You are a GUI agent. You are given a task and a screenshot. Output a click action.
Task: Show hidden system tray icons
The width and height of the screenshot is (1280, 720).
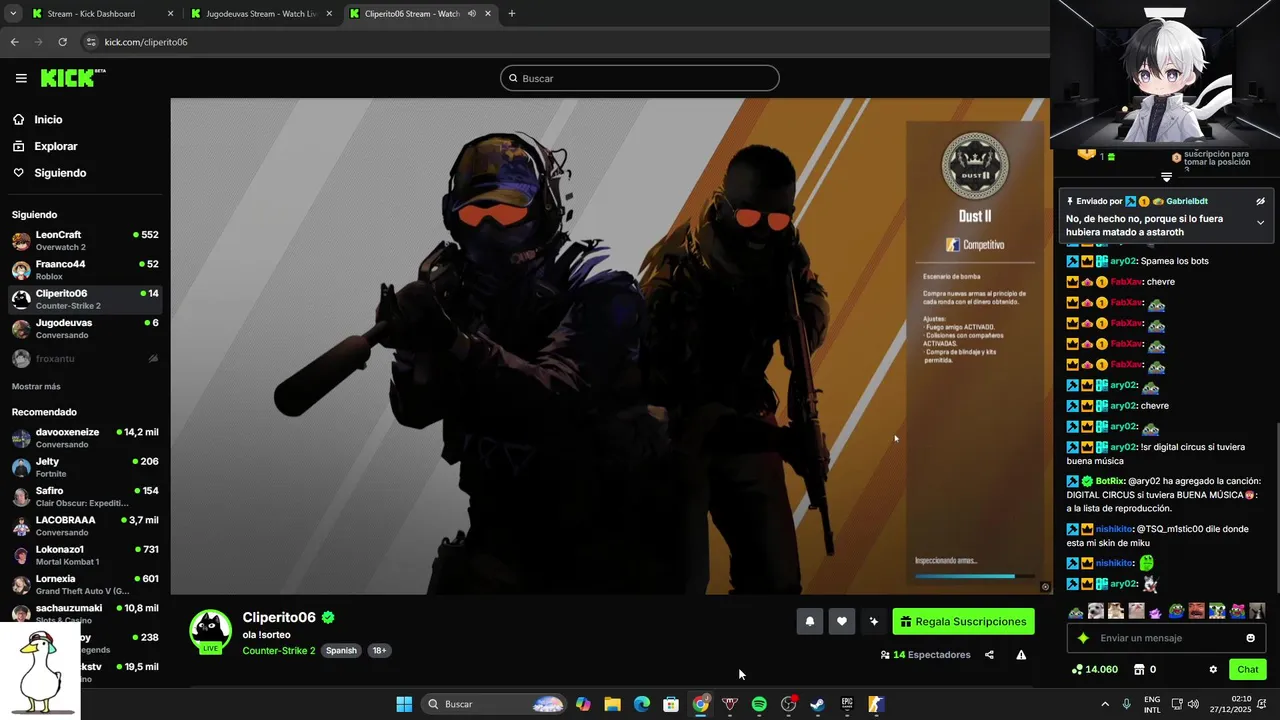tap(1103, 704)
